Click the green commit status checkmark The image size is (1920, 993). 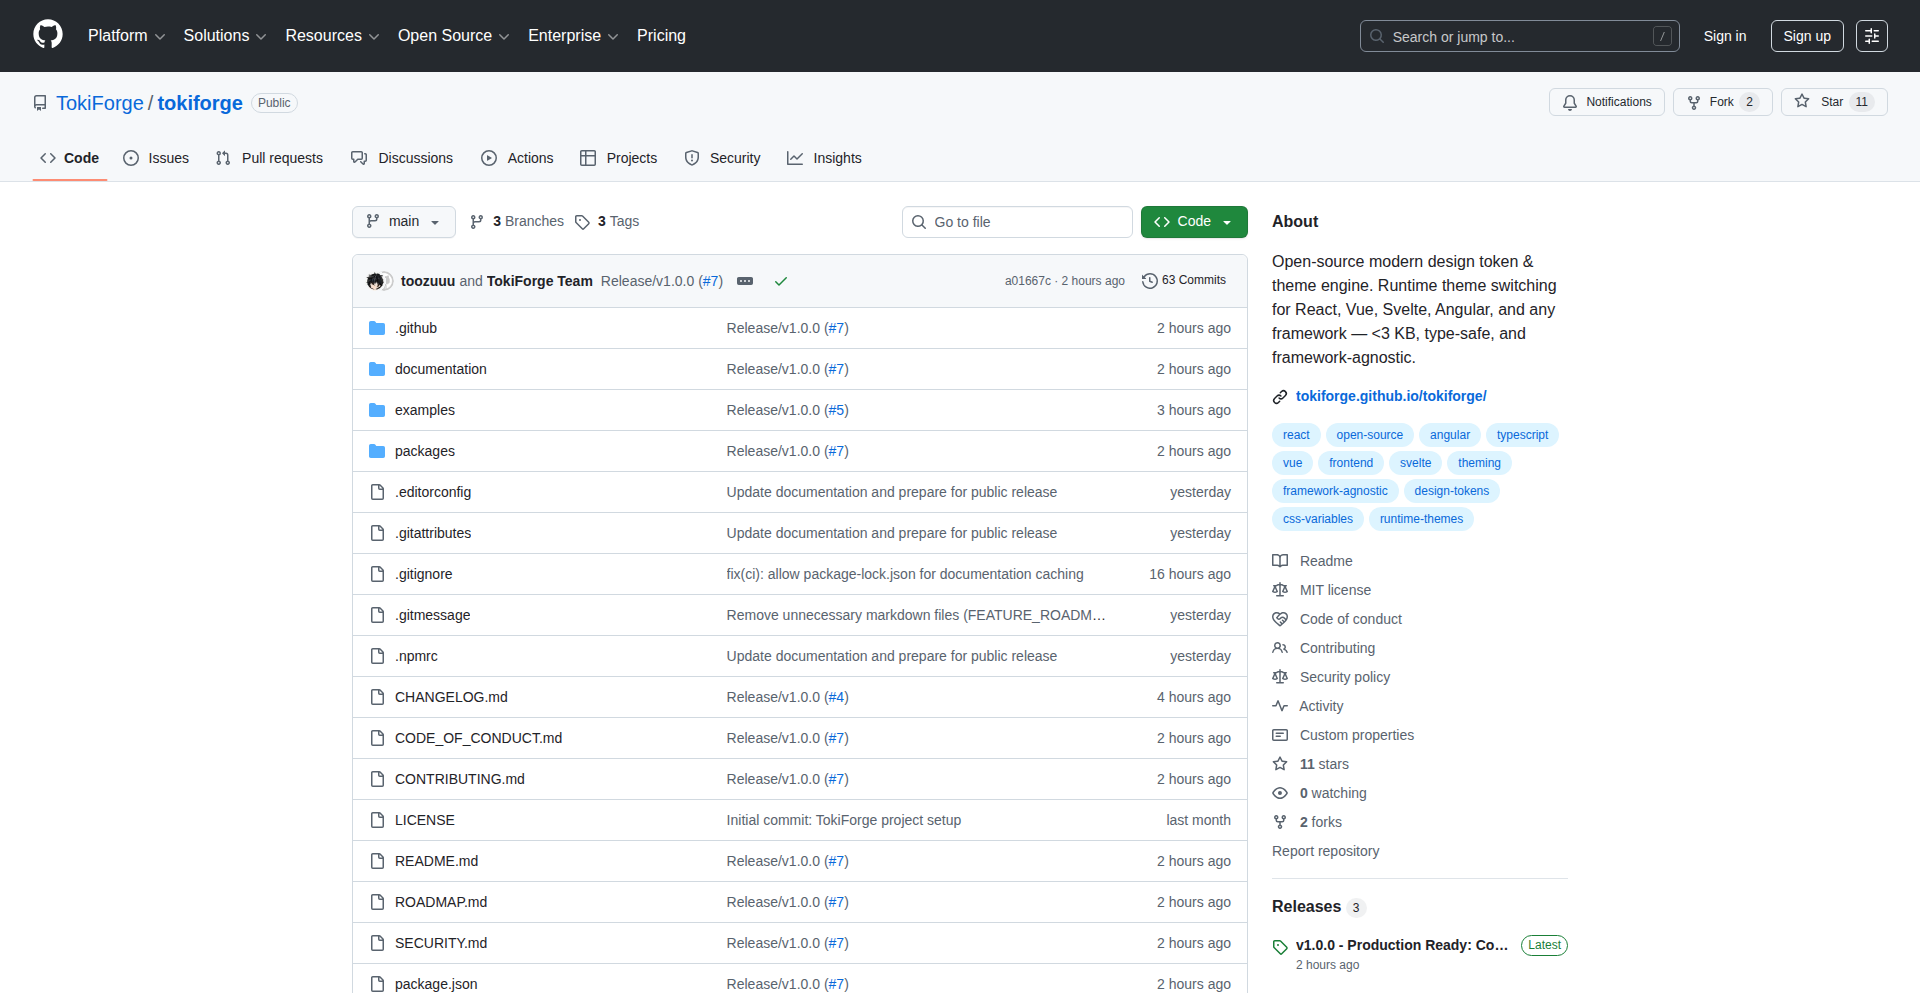[781, 281]
